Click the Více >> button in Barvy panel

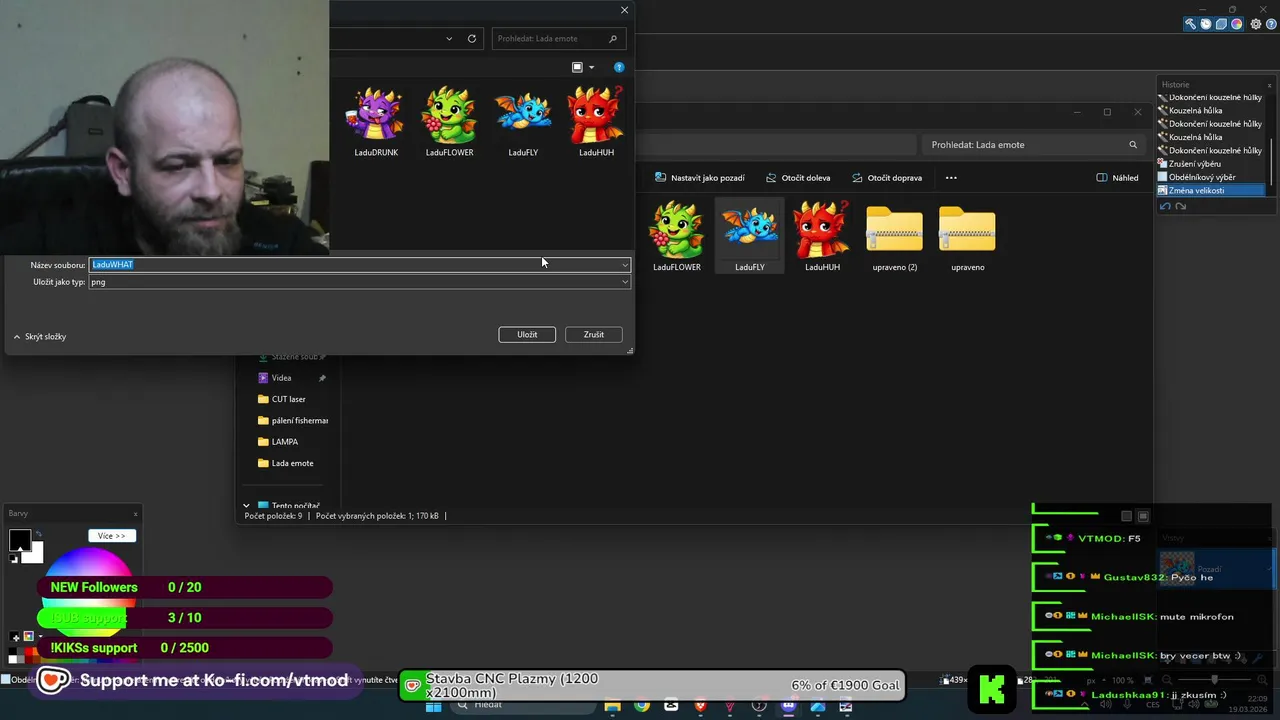pos(111,536)
